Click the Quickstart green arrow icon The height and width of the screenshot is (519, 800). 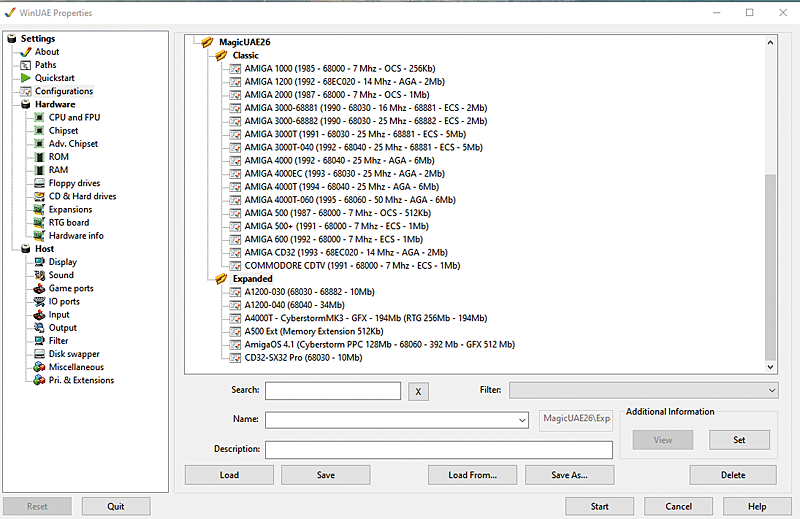26,78
